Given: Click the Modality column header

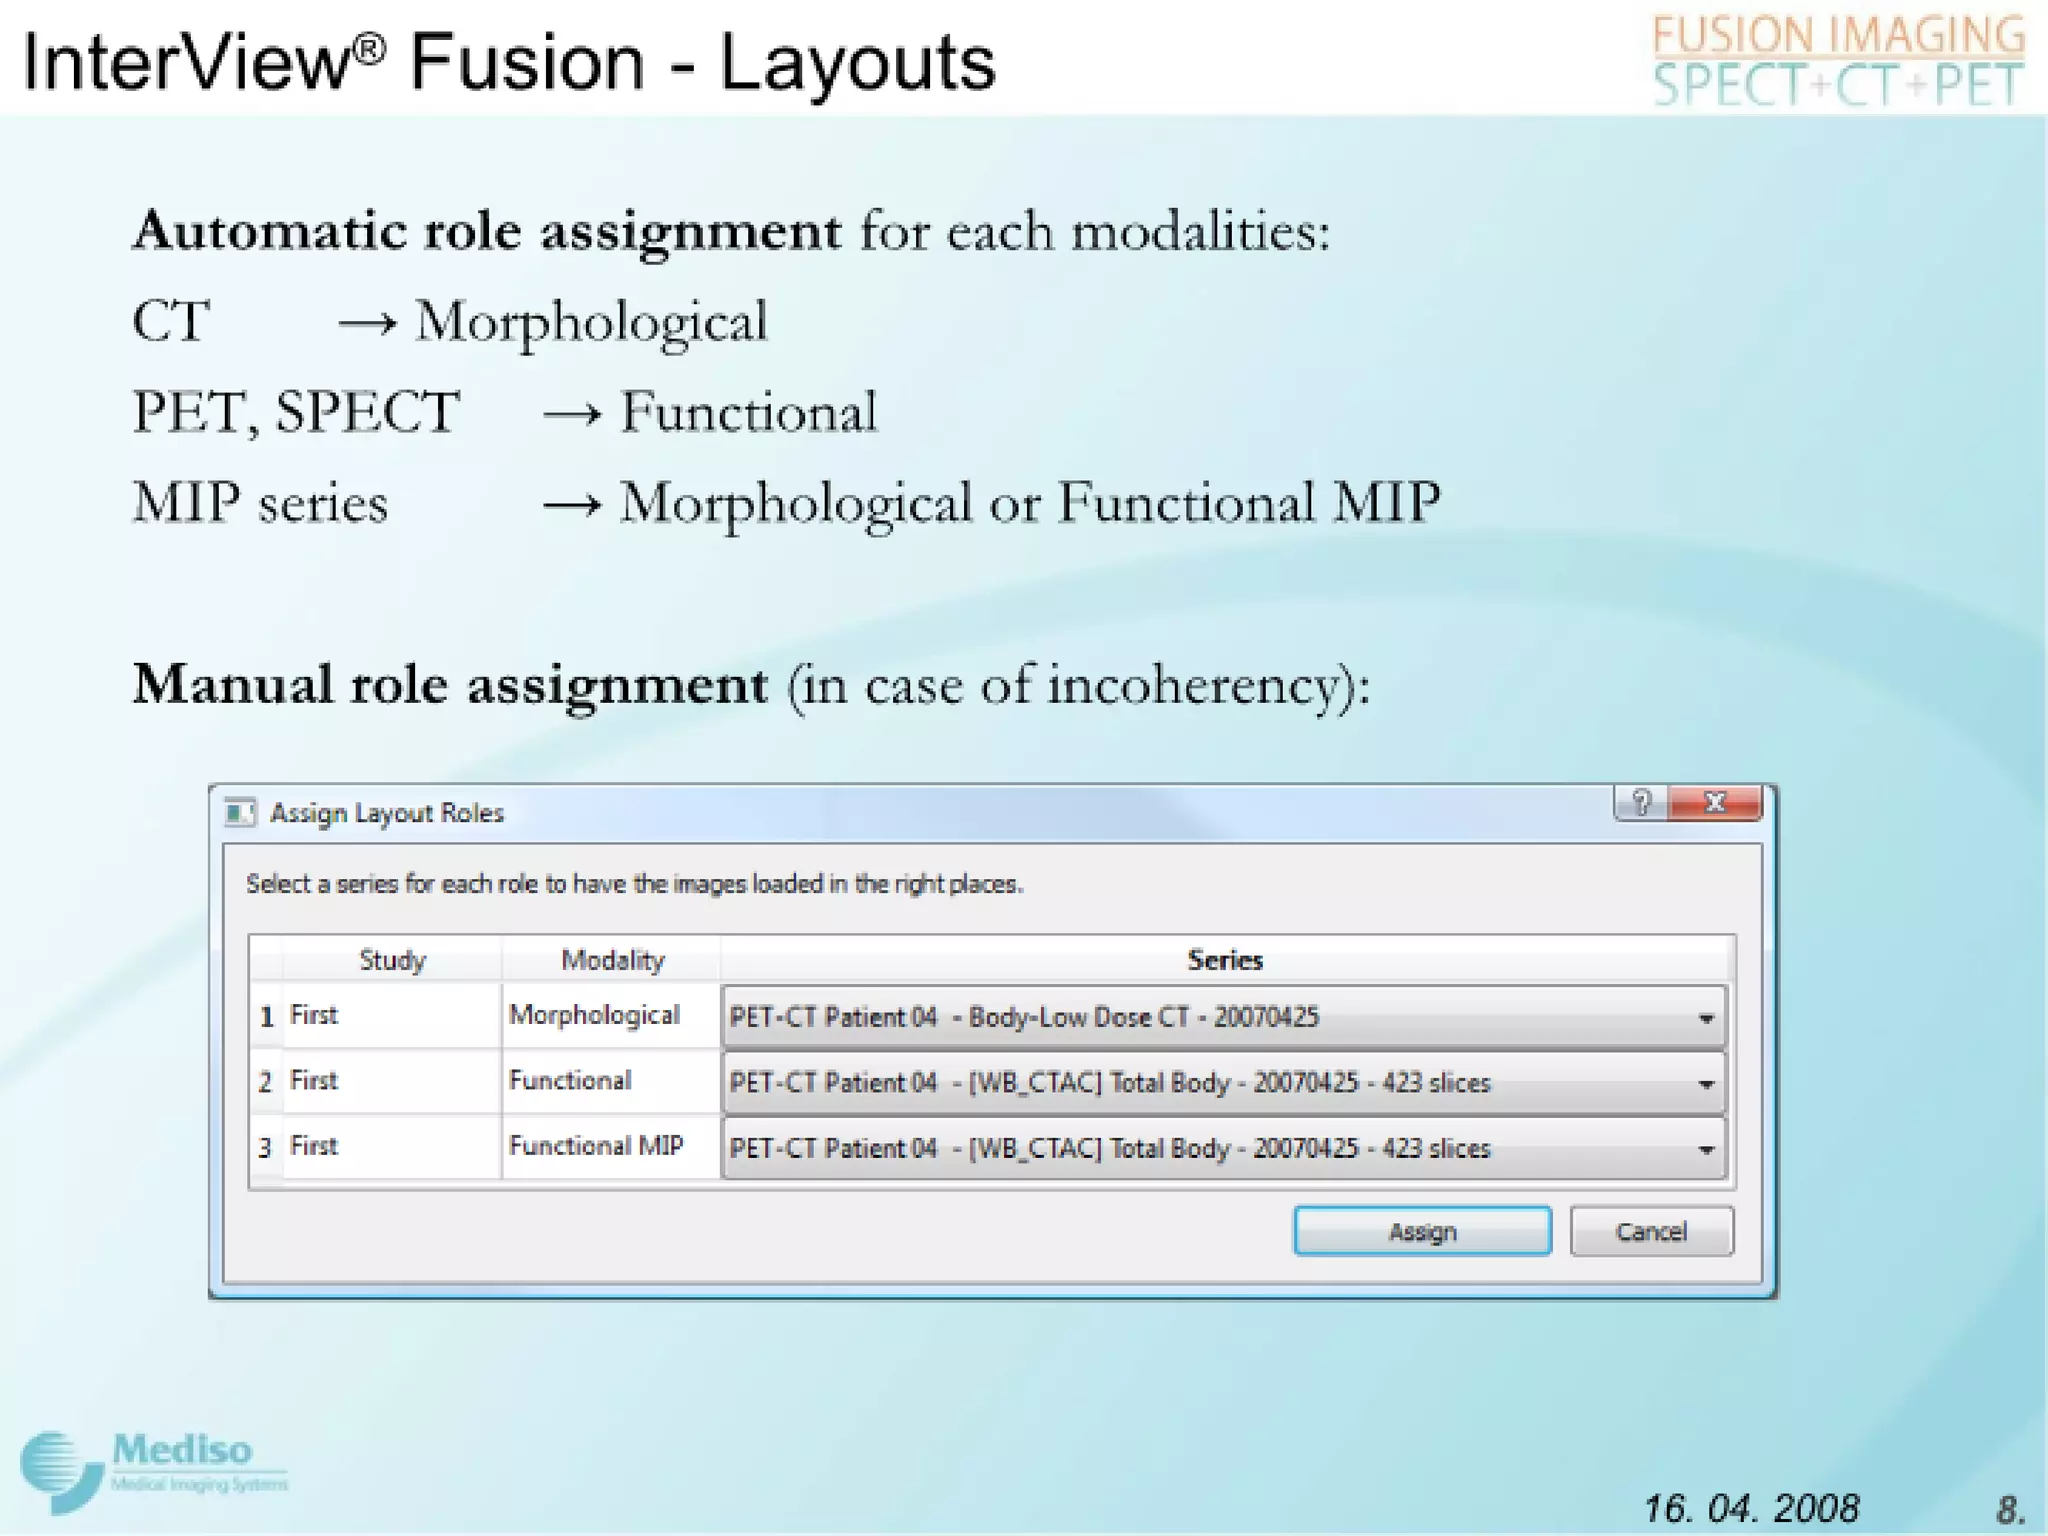Looking at the screenshot, I should click(x=612, y=960).
